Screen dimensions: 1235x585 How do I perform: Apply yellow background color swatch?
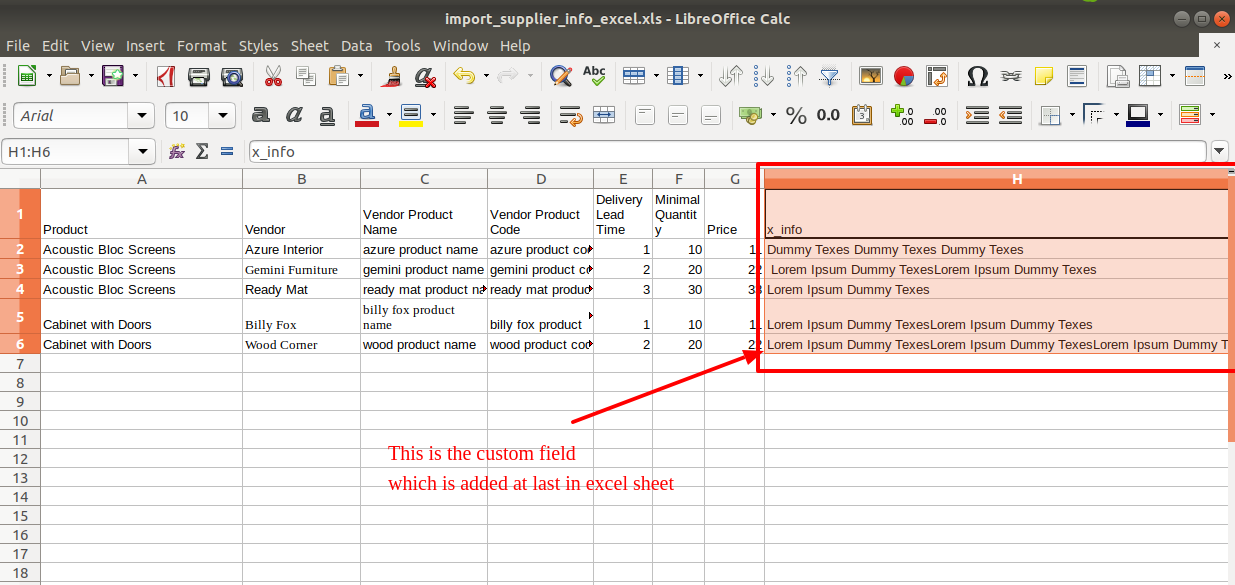[411, 115]
